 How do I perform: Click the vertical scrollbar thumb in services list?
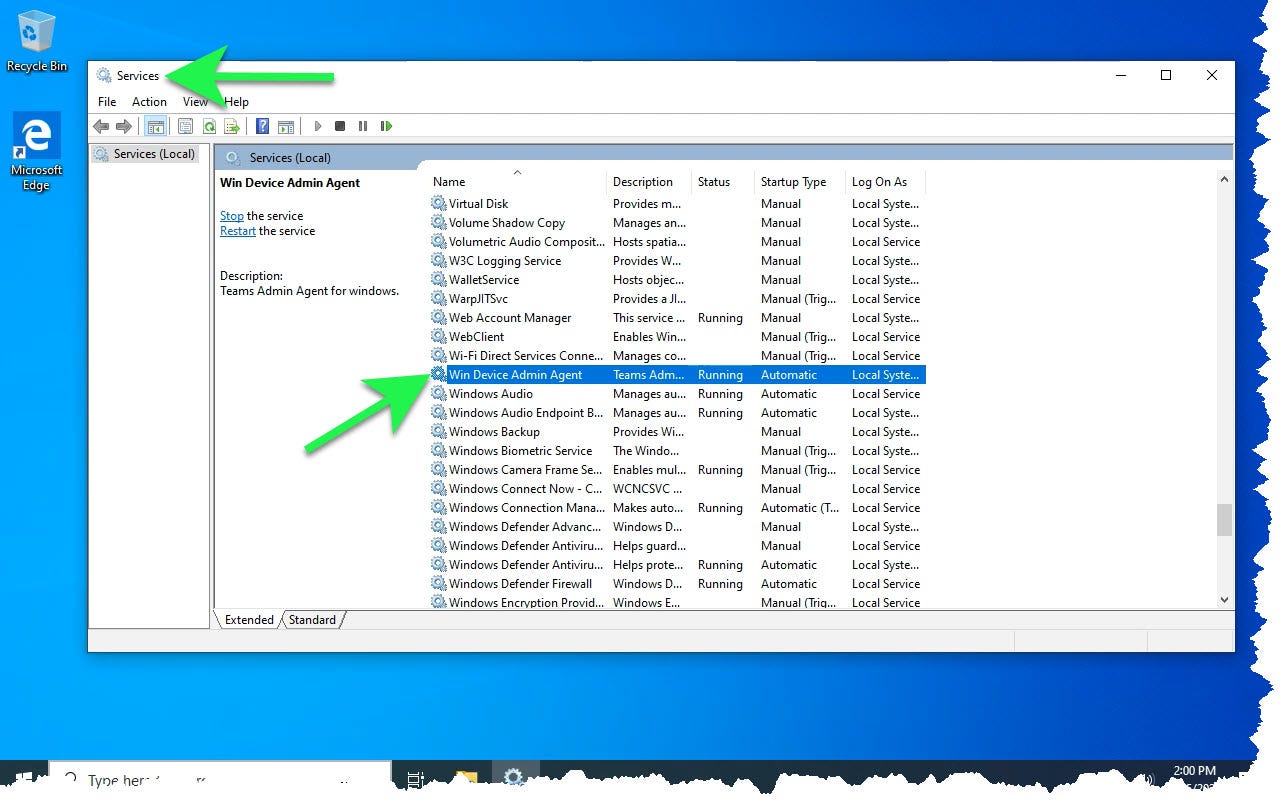click(x=1224, y=520)
